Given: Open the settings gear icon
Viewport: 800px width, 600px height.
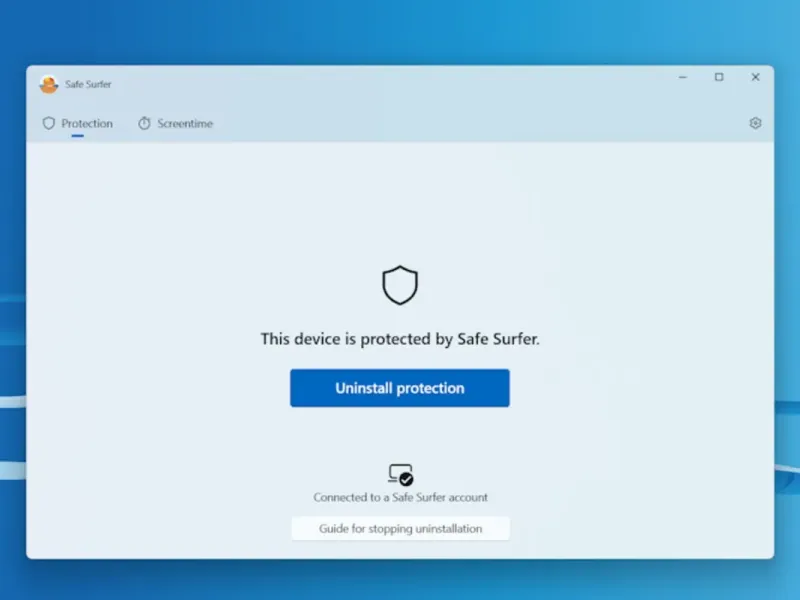Looking at the screenshot, I should point(755,123).
